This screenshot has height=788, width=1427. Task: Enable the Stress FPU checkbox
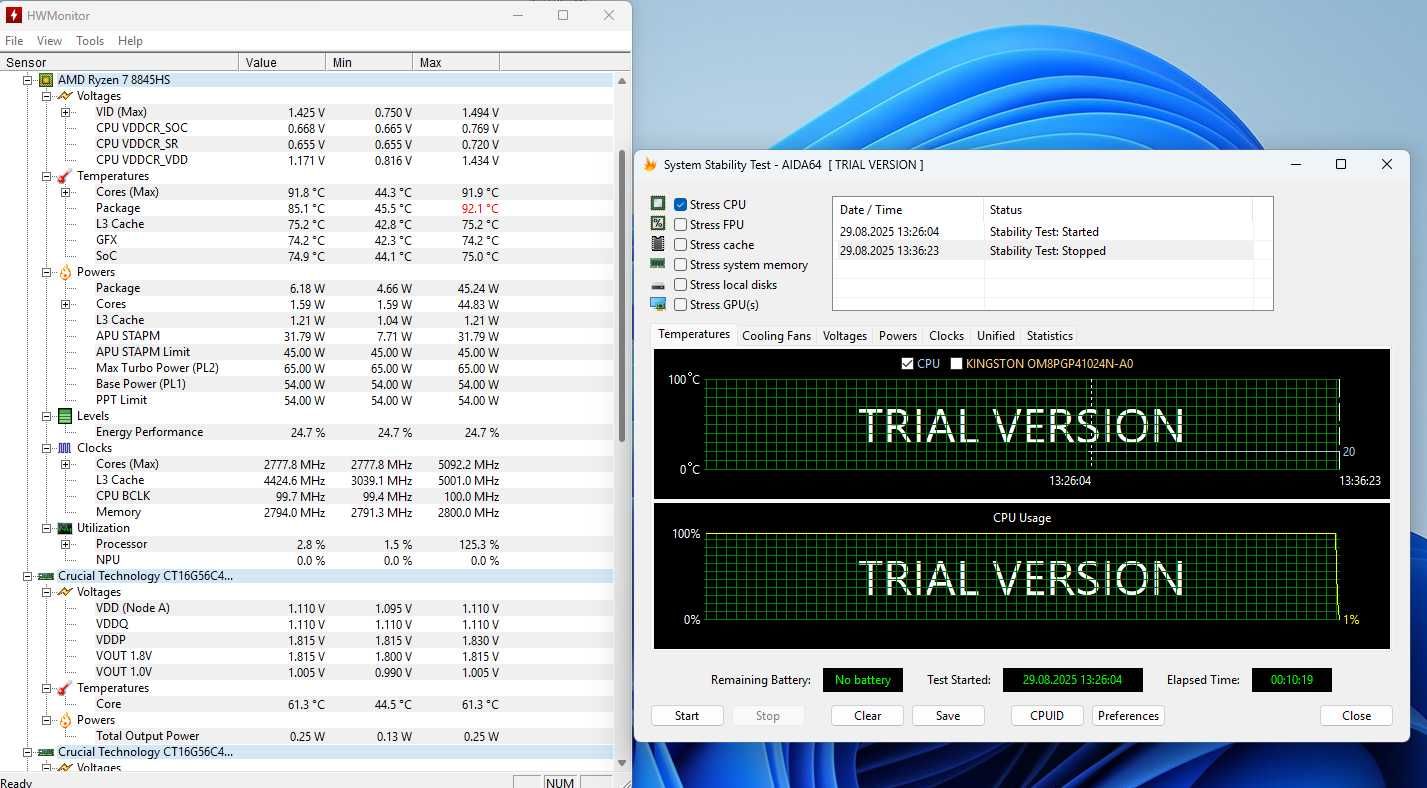pyautogui.click(x=681, y=224)
